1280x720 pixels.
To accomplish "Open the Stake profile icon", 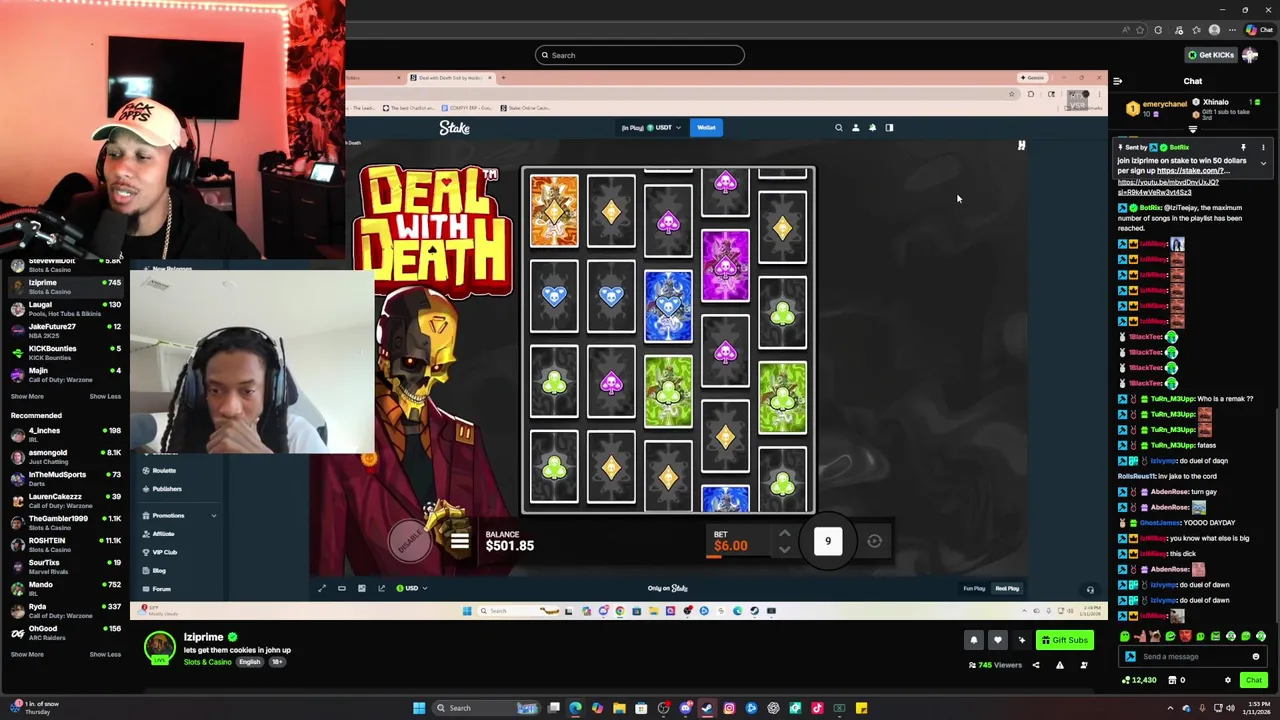I will [855, 127].
